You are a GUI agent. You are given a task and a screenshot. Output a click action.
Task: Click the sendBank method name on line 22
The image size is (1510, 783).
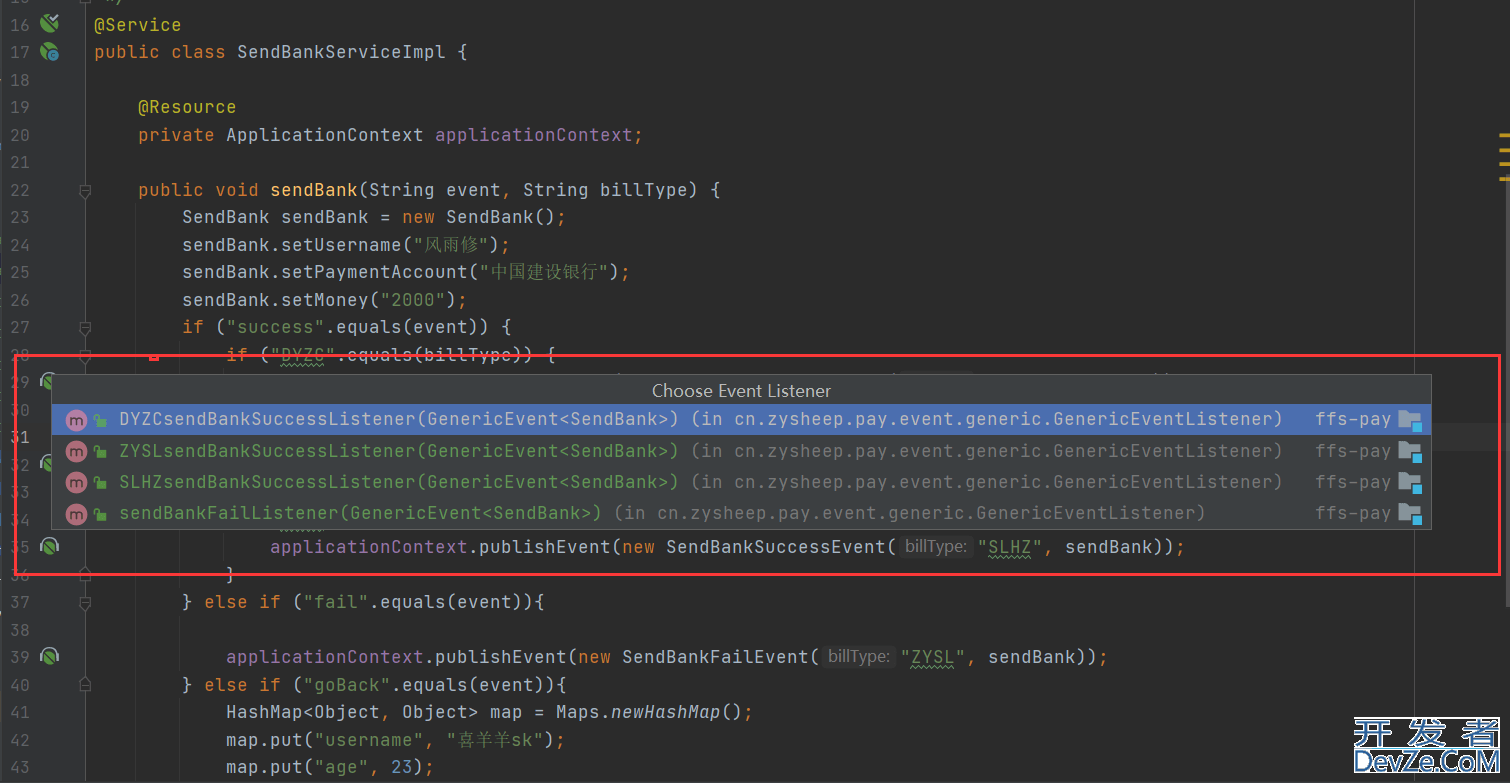(x=314, y=190)
